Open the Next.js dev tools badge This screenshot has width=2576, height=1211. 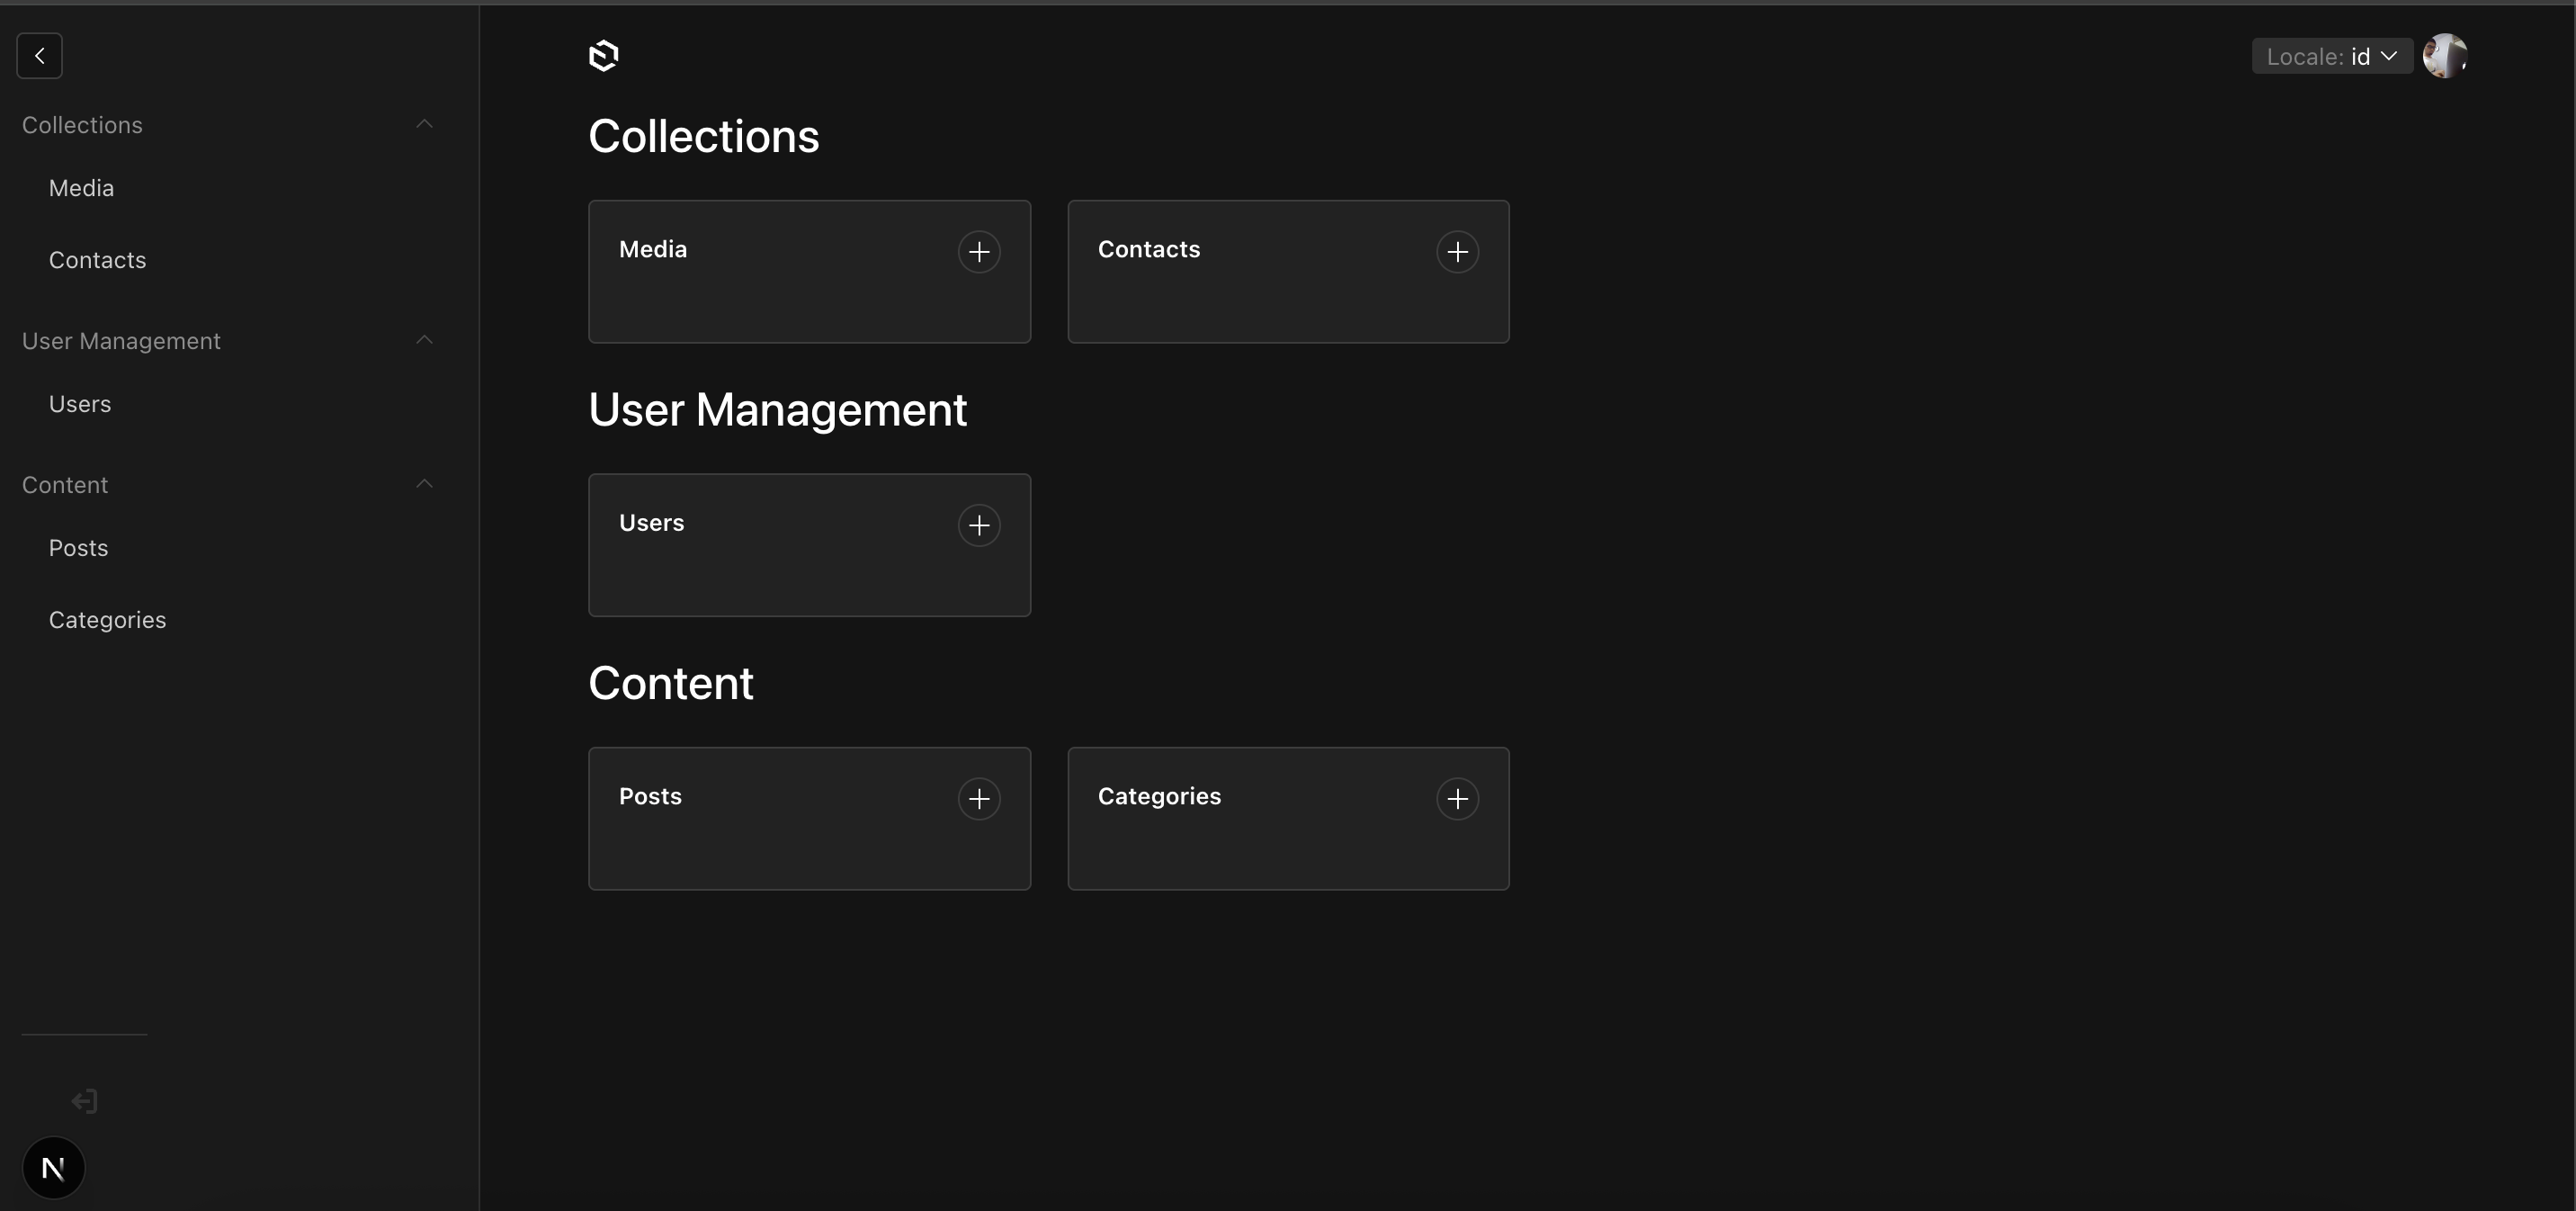[53, 1167]
